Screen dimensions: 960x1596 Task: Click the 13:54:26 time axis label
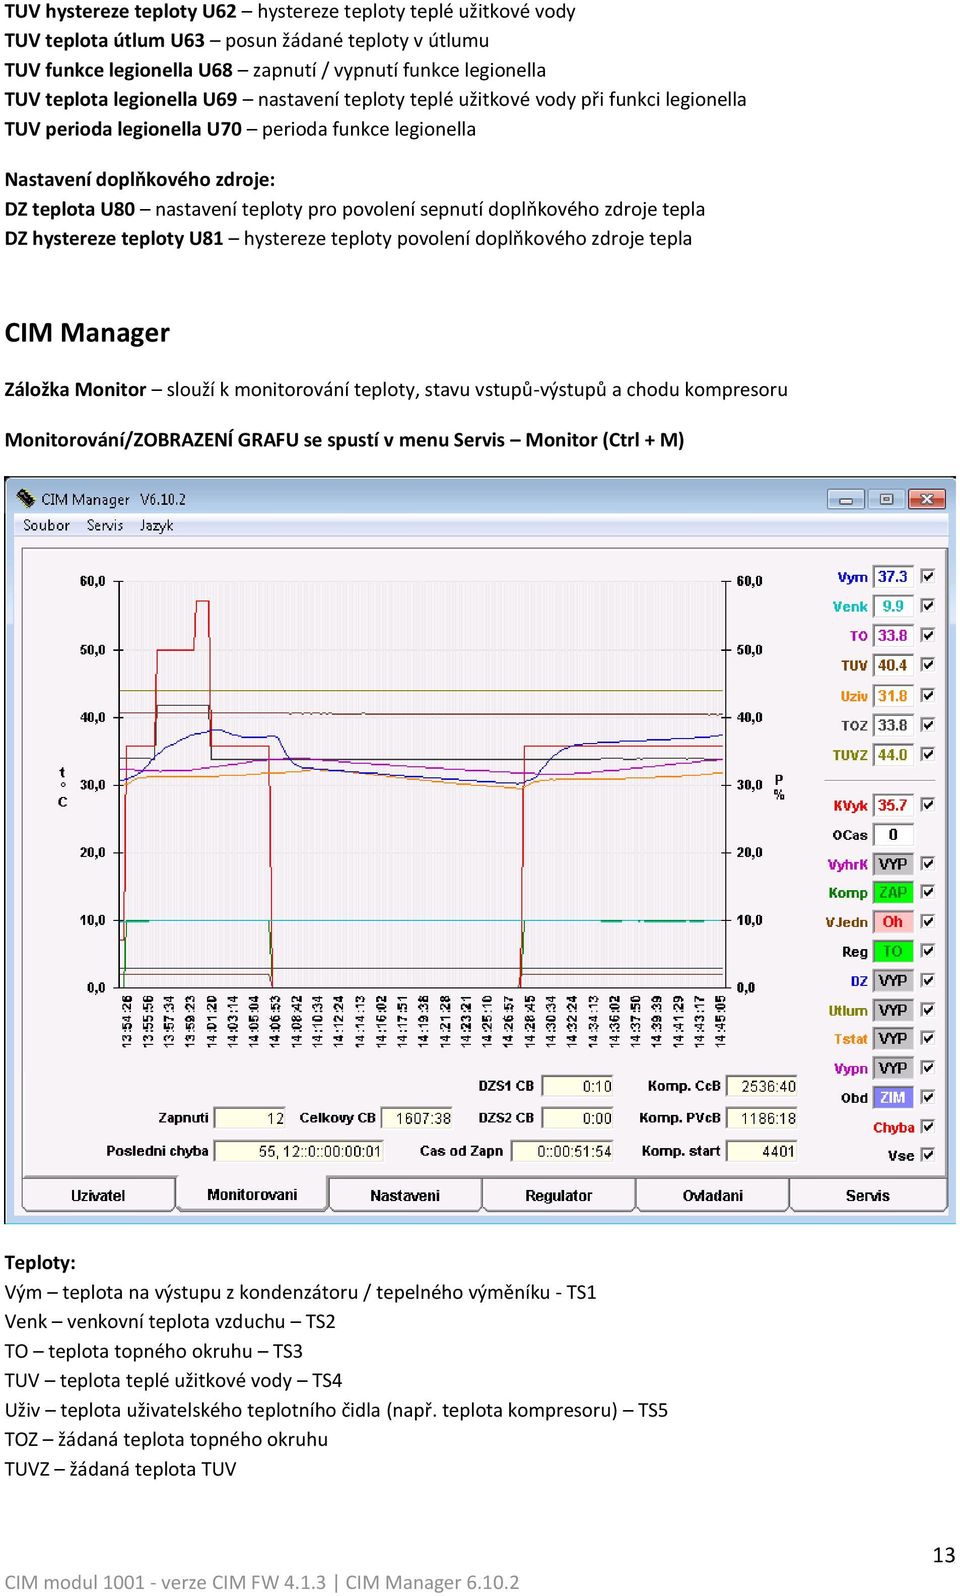point(127,1021)
